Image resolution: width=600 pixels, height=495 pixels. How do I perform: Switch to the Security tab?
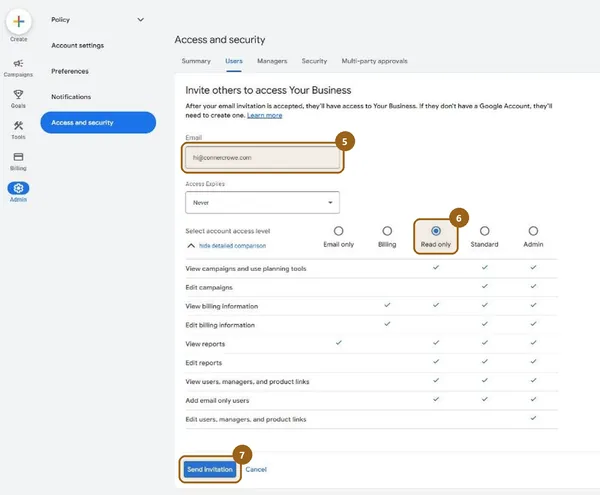(x=314, y=61)
